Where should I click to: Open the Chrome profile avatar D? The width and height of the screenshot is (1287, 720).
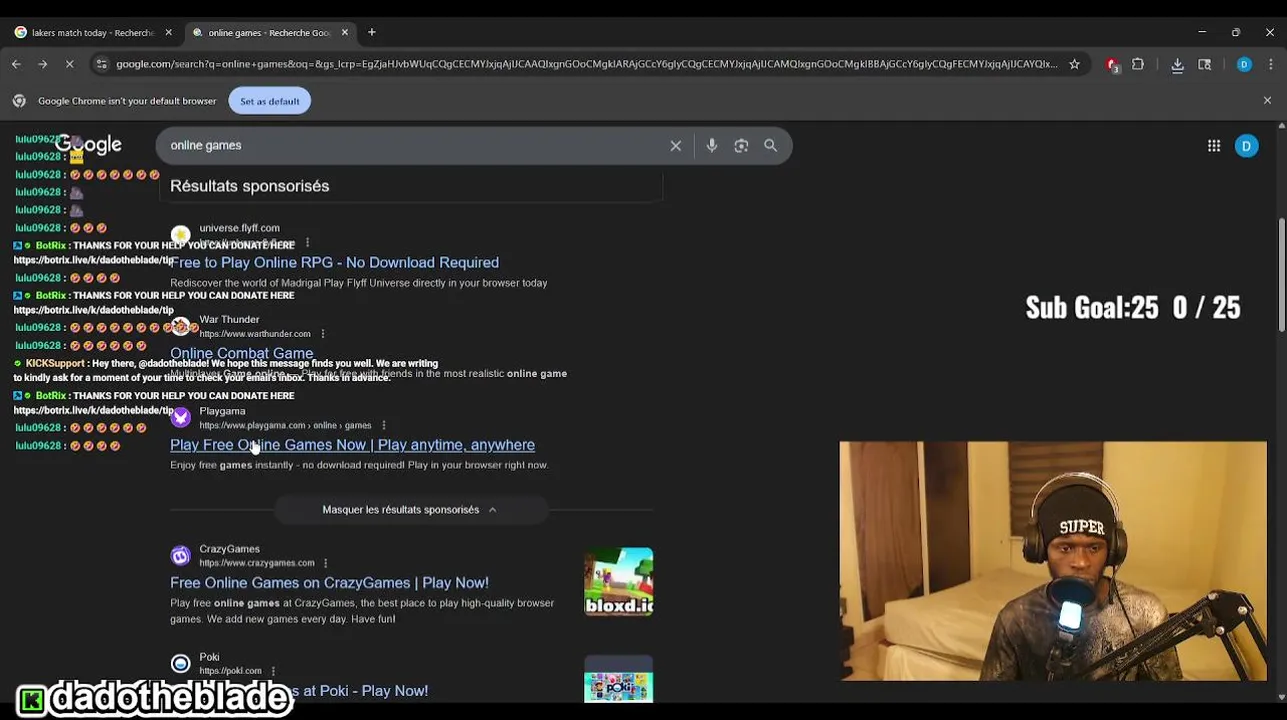pos(1244,64)
